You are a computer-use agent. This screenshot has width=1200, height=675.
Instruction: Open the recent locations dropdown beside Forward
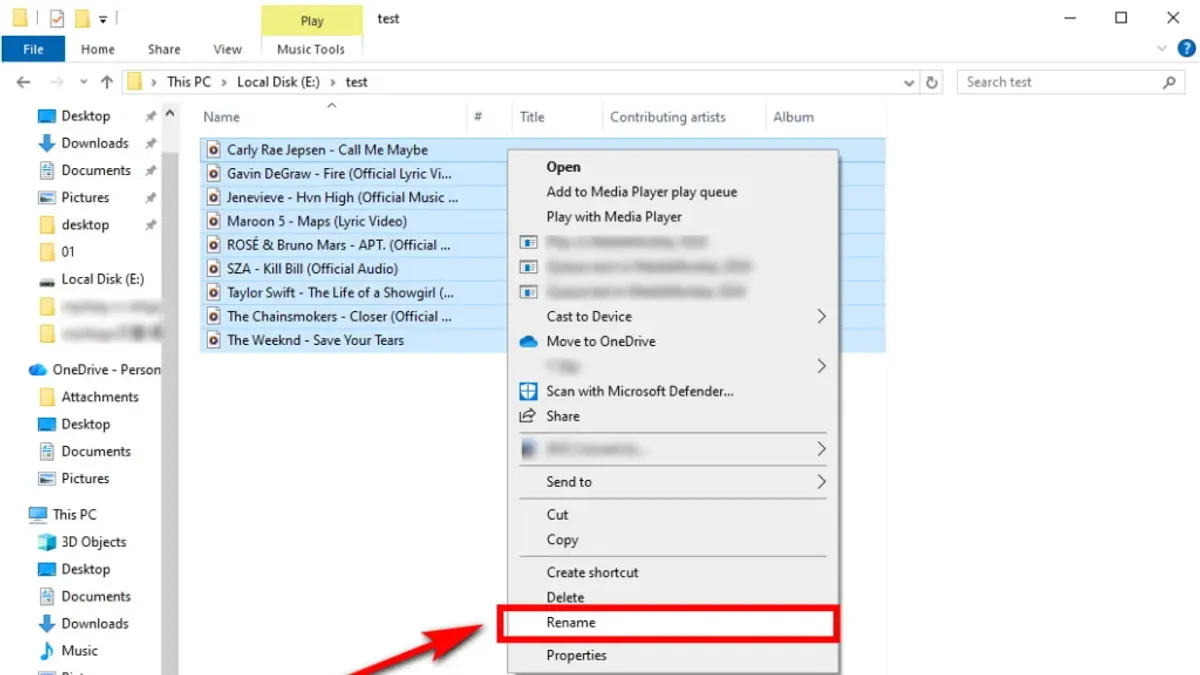(x=82, y=83)
